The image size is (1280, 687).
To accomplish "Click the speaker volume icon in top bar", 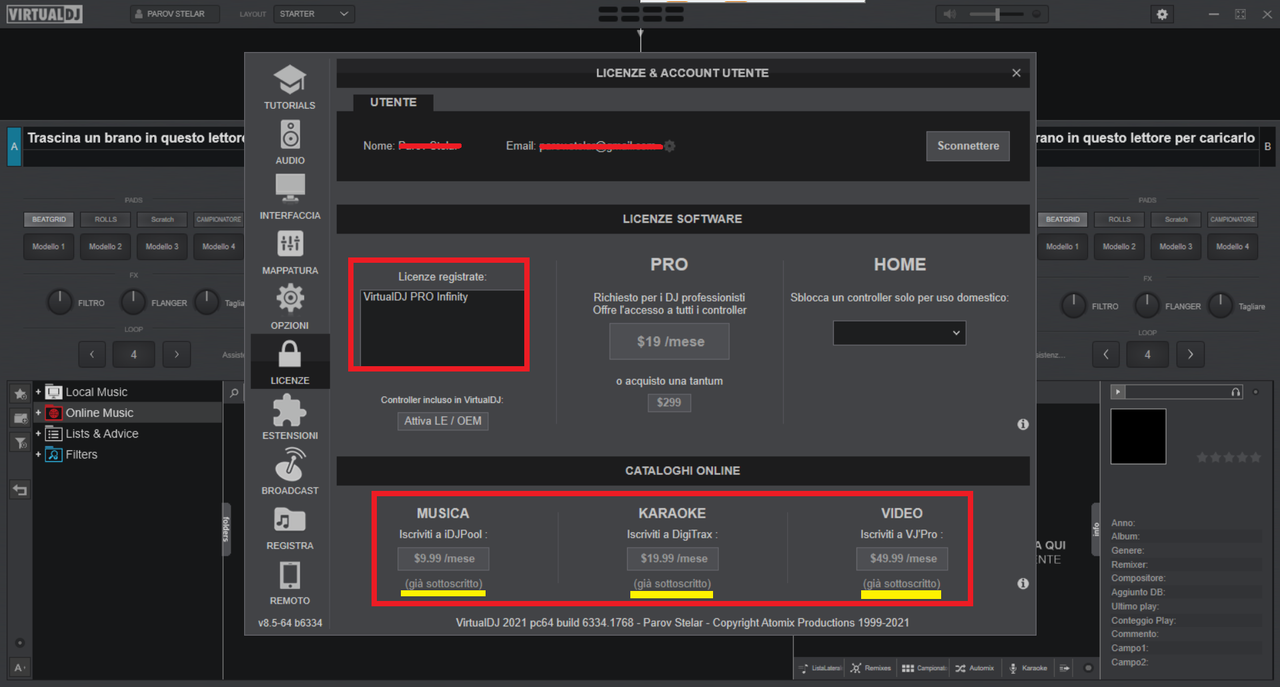I will point(949,14).
